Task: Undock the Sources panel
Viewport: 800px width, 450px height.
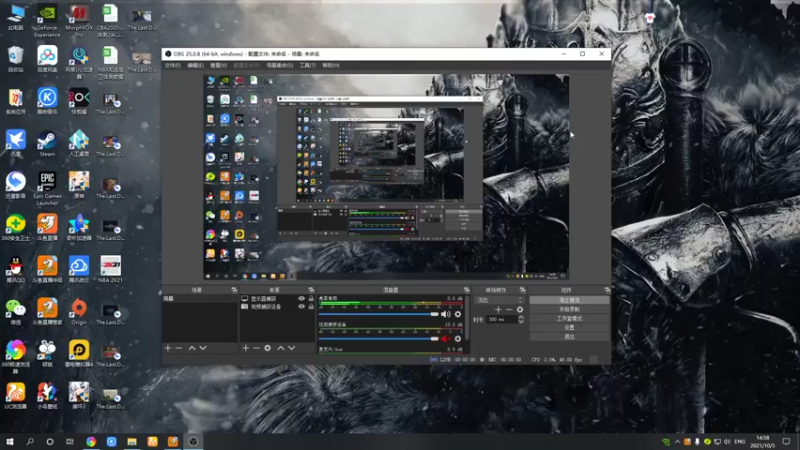Action: (x=311, y=290)
